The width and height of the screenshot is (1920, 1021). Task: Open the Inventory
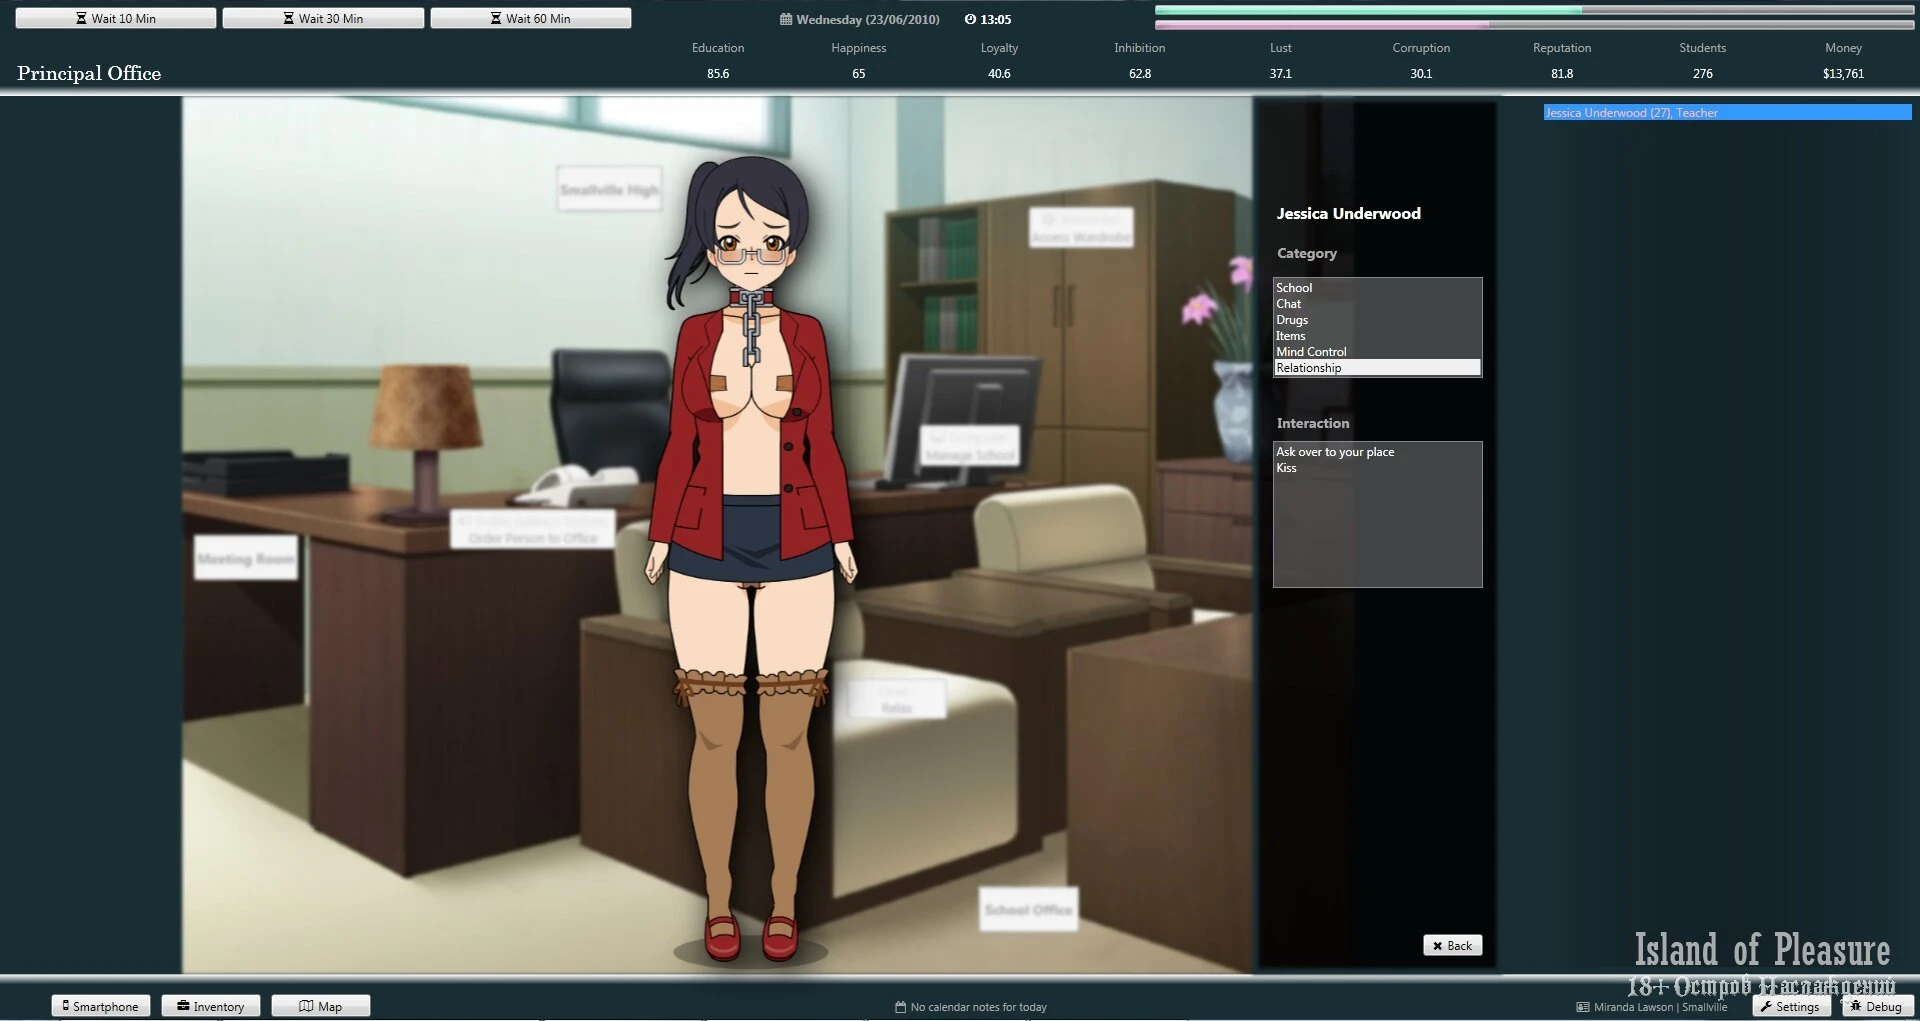point(211,1006)
